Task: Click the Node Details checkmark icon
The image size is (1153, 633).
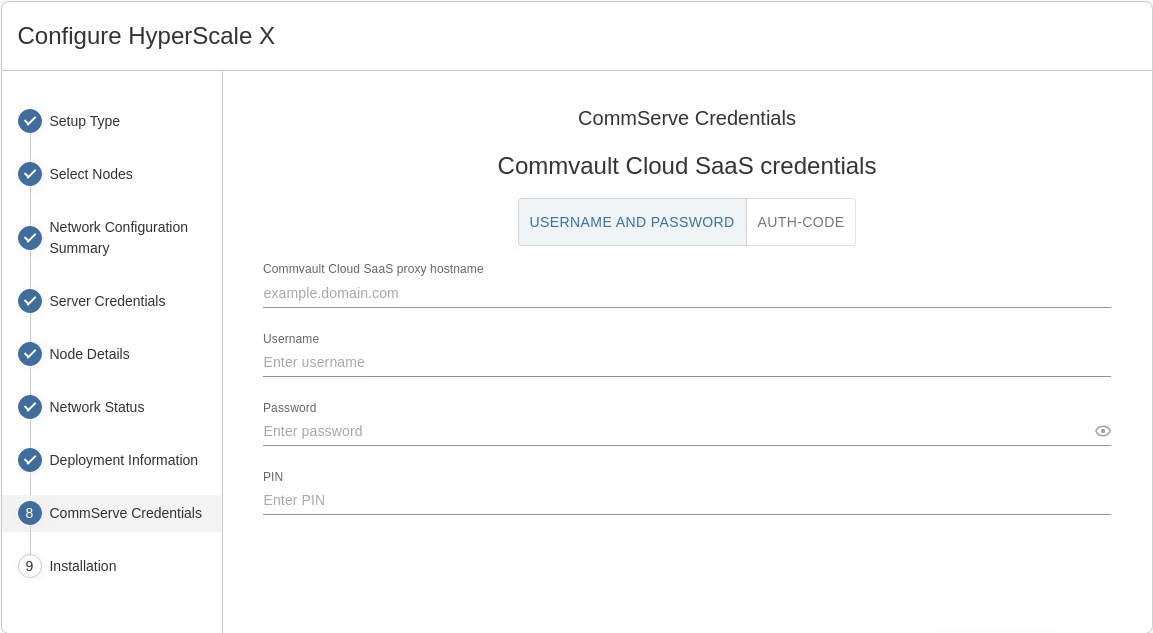Action: click(x=30, y=354)
